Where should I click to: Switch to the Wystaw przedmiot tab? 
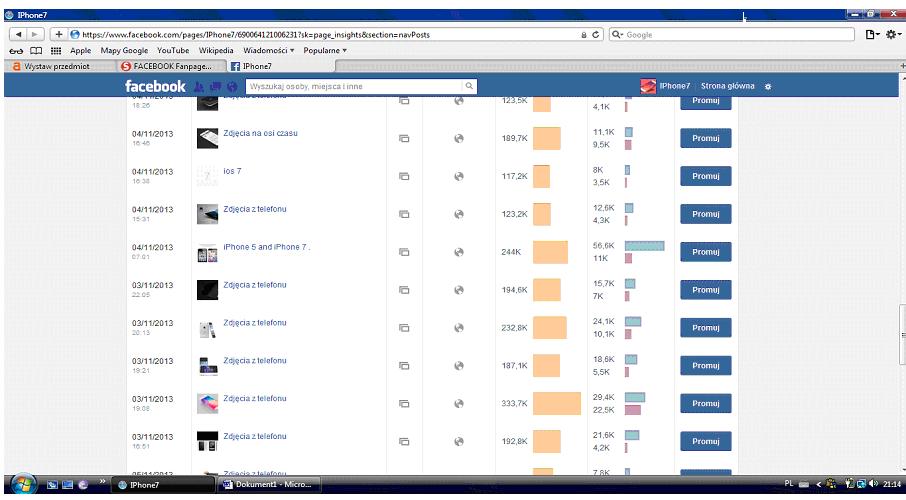(x=60, y=66)
